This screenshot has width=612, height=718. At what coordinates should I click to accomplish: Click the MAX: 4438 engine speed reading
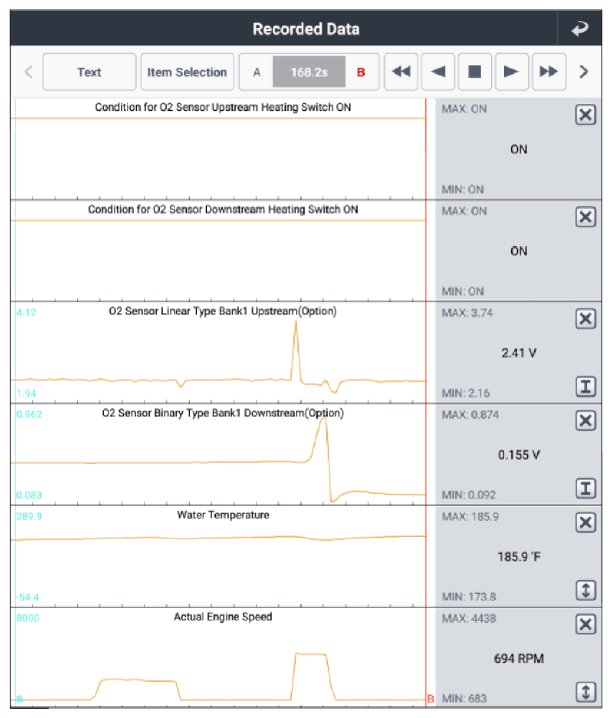pyautogui.click(x=468, y=619)
